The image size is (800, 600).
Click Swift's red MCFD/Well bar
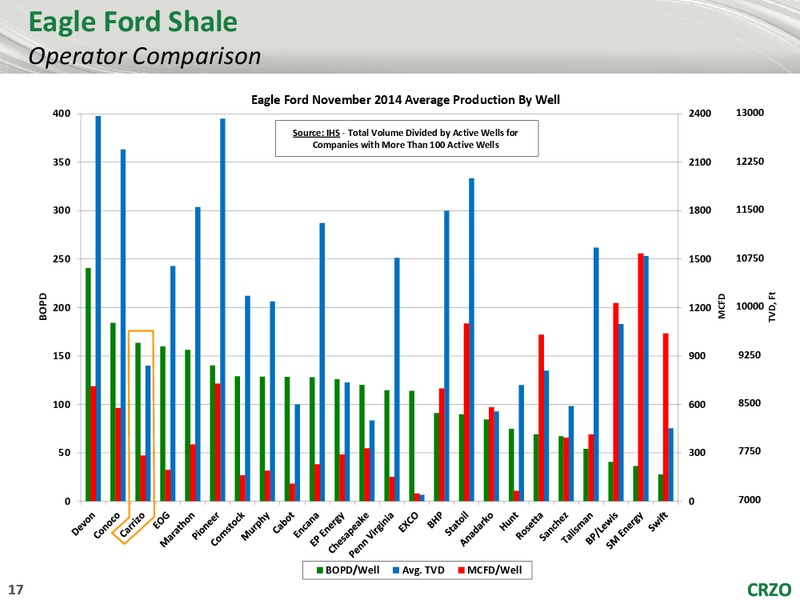pos(666,417)
